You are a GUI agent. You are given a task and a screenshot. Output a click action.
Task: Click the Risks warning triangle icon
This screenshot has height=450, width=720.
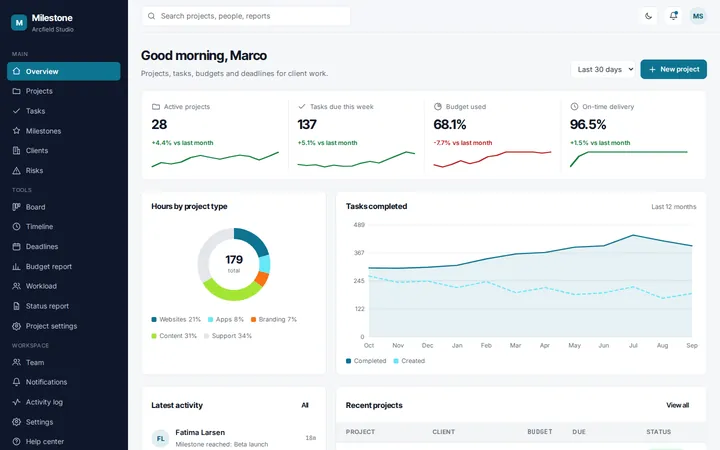click(17, 170)
